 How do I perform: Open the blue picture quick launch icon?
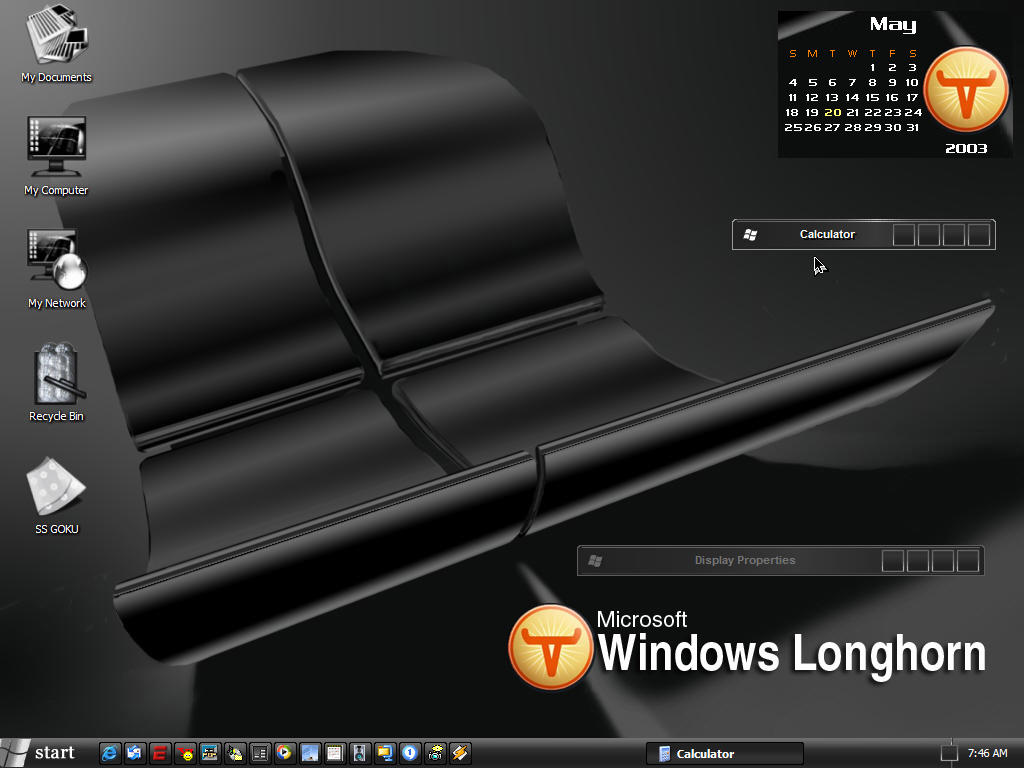(310, 753)
